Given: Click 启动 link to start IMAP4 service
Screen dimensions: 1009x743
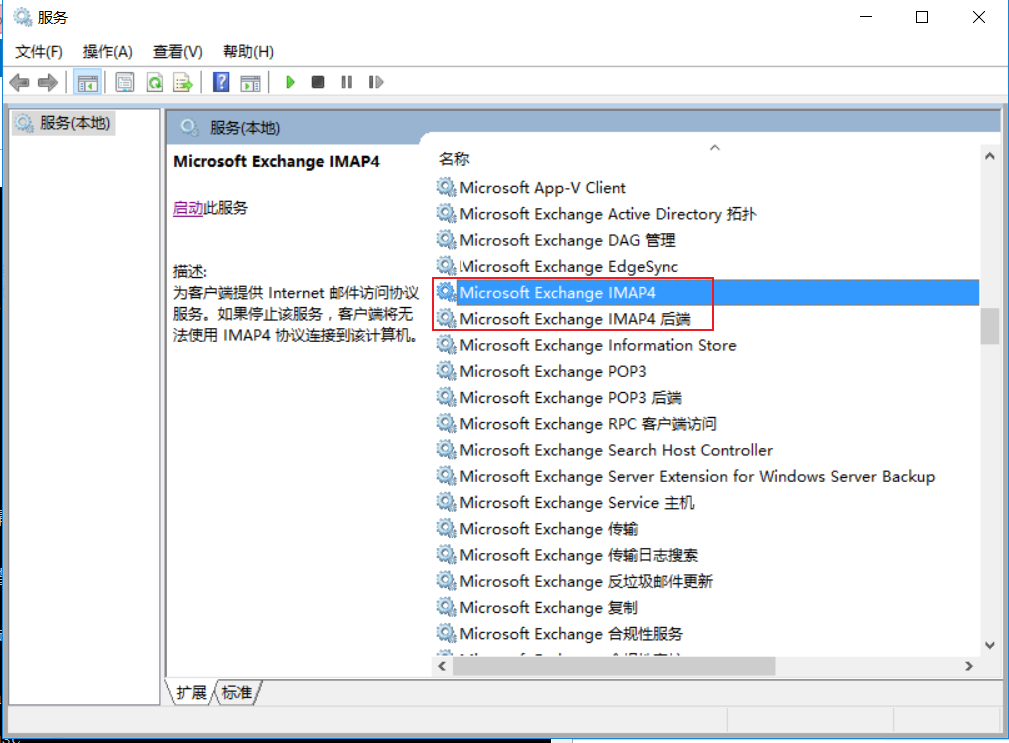Looking at the screenshot, I should point(190,208).
